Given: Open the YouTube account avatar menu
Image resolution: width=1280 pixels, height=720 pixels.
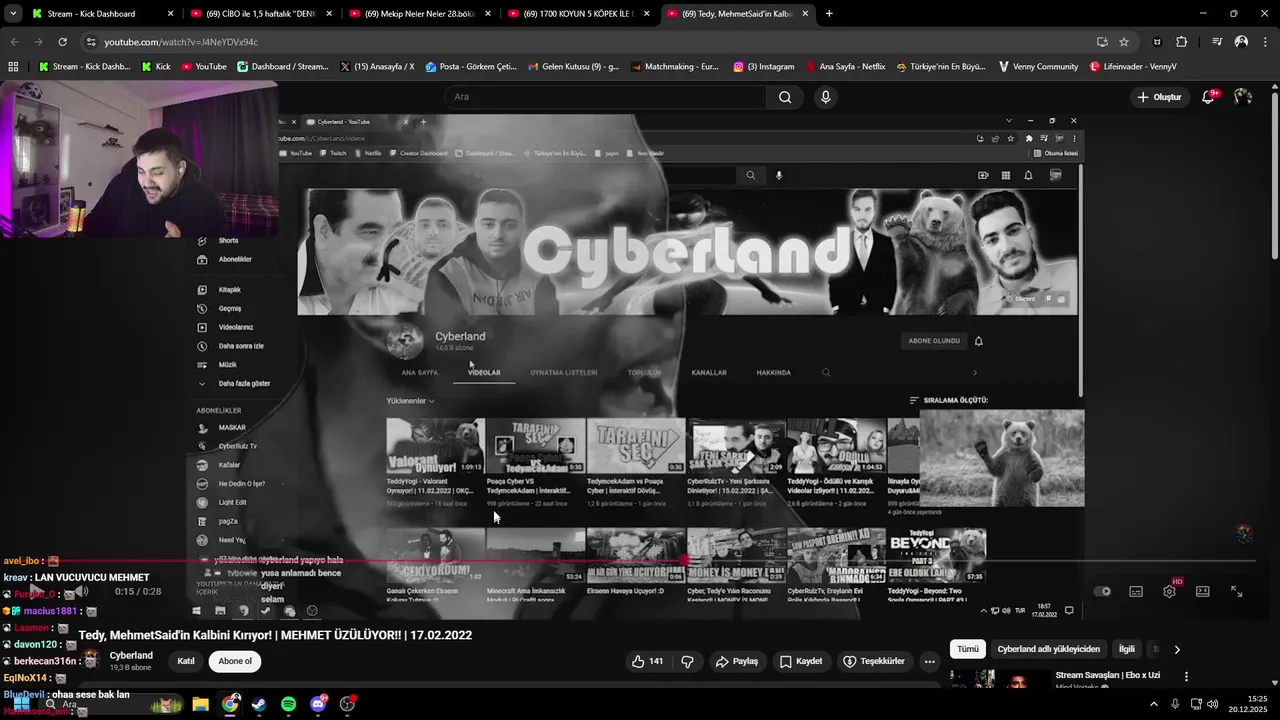Looking at the screenshot, I should 1243,97.
